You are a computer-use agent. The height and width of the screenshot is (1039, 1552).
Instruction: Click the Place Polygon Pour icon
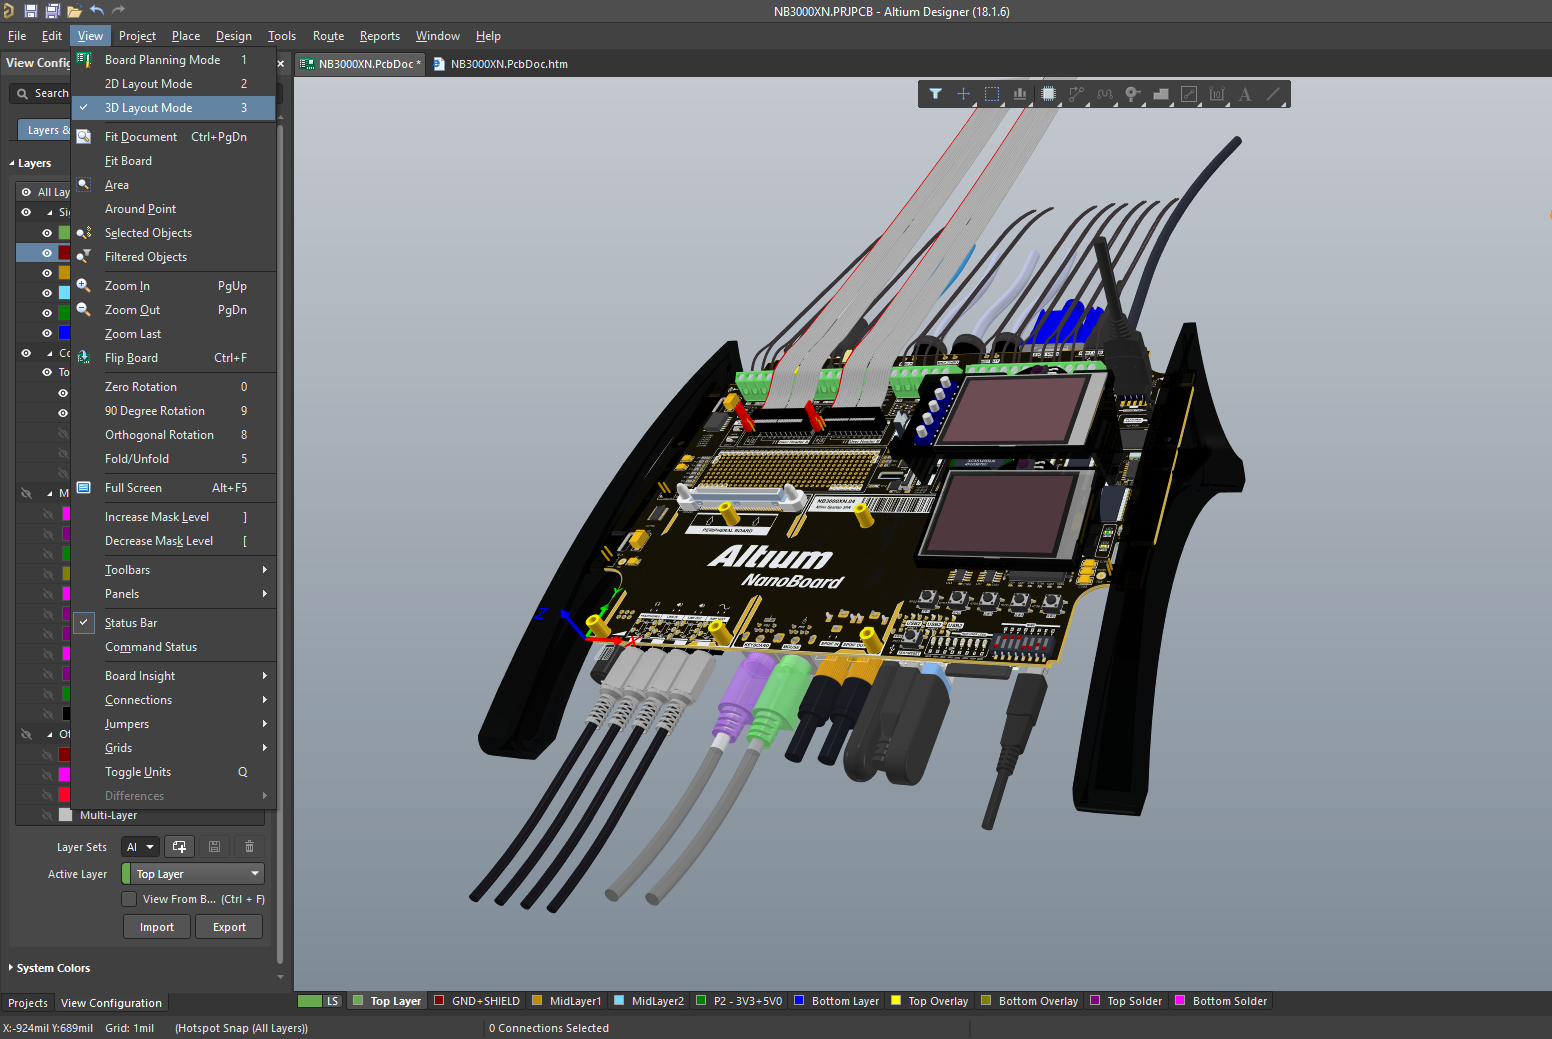(1161, 94)
